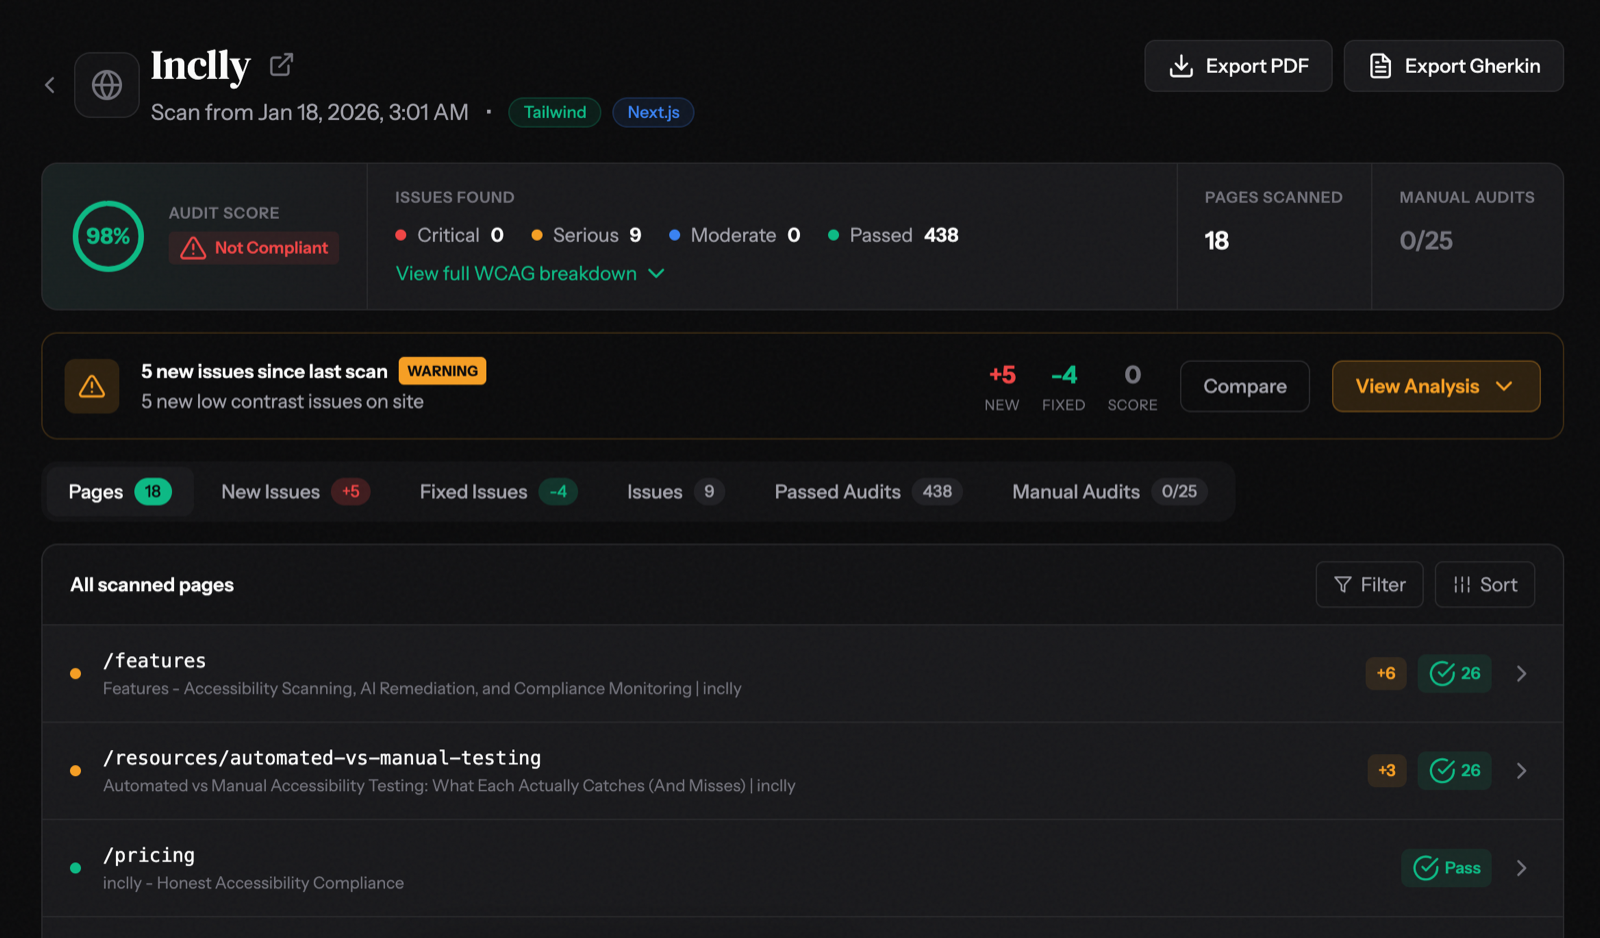Open site via the external link icon
The width and height of the screenshot is (1600, 938).
pyautogui.click(x=280, y=63)
